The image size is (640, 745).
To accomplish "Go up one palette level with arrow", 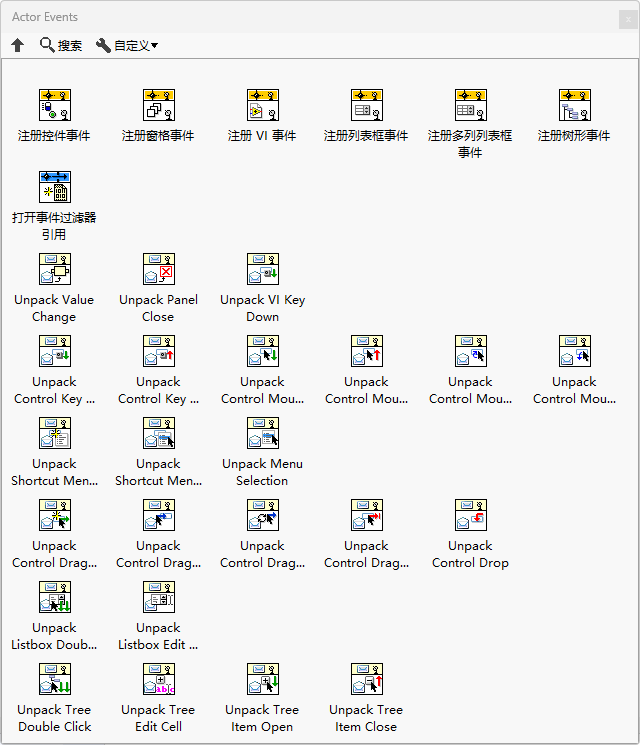I will (x=18, y=46).
